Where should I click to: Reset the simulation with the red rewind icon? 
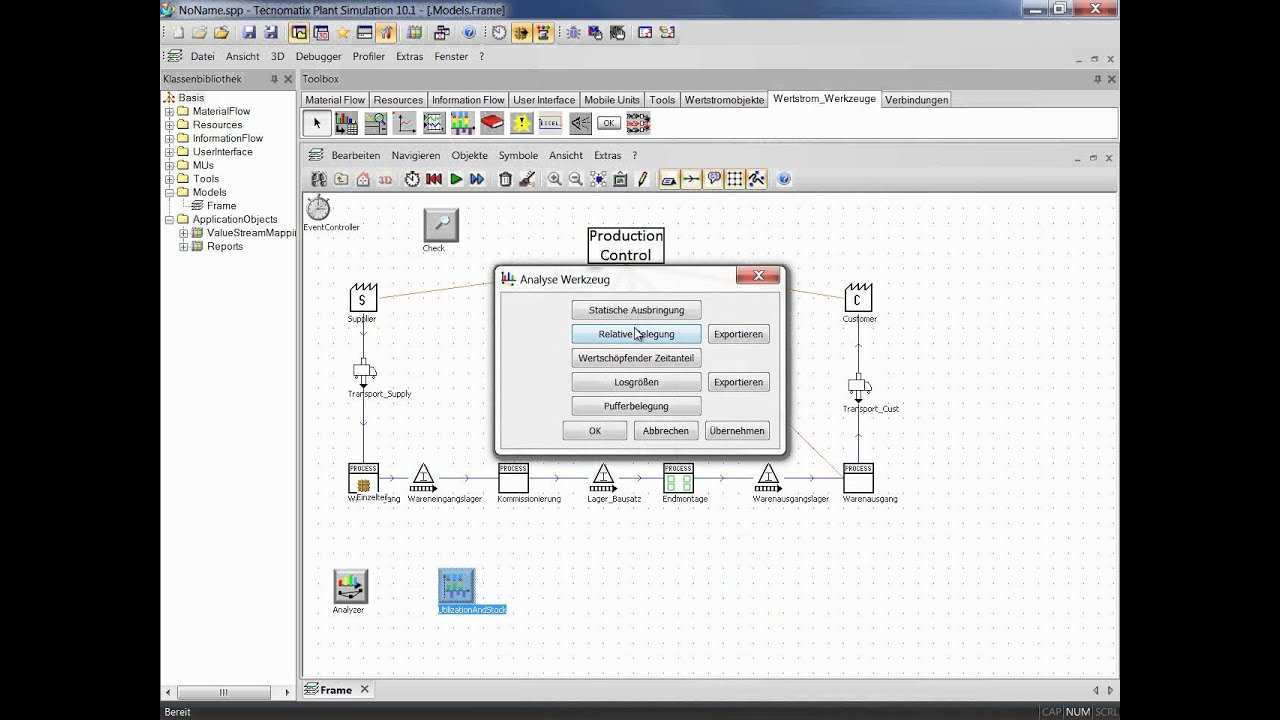(434, 179)
